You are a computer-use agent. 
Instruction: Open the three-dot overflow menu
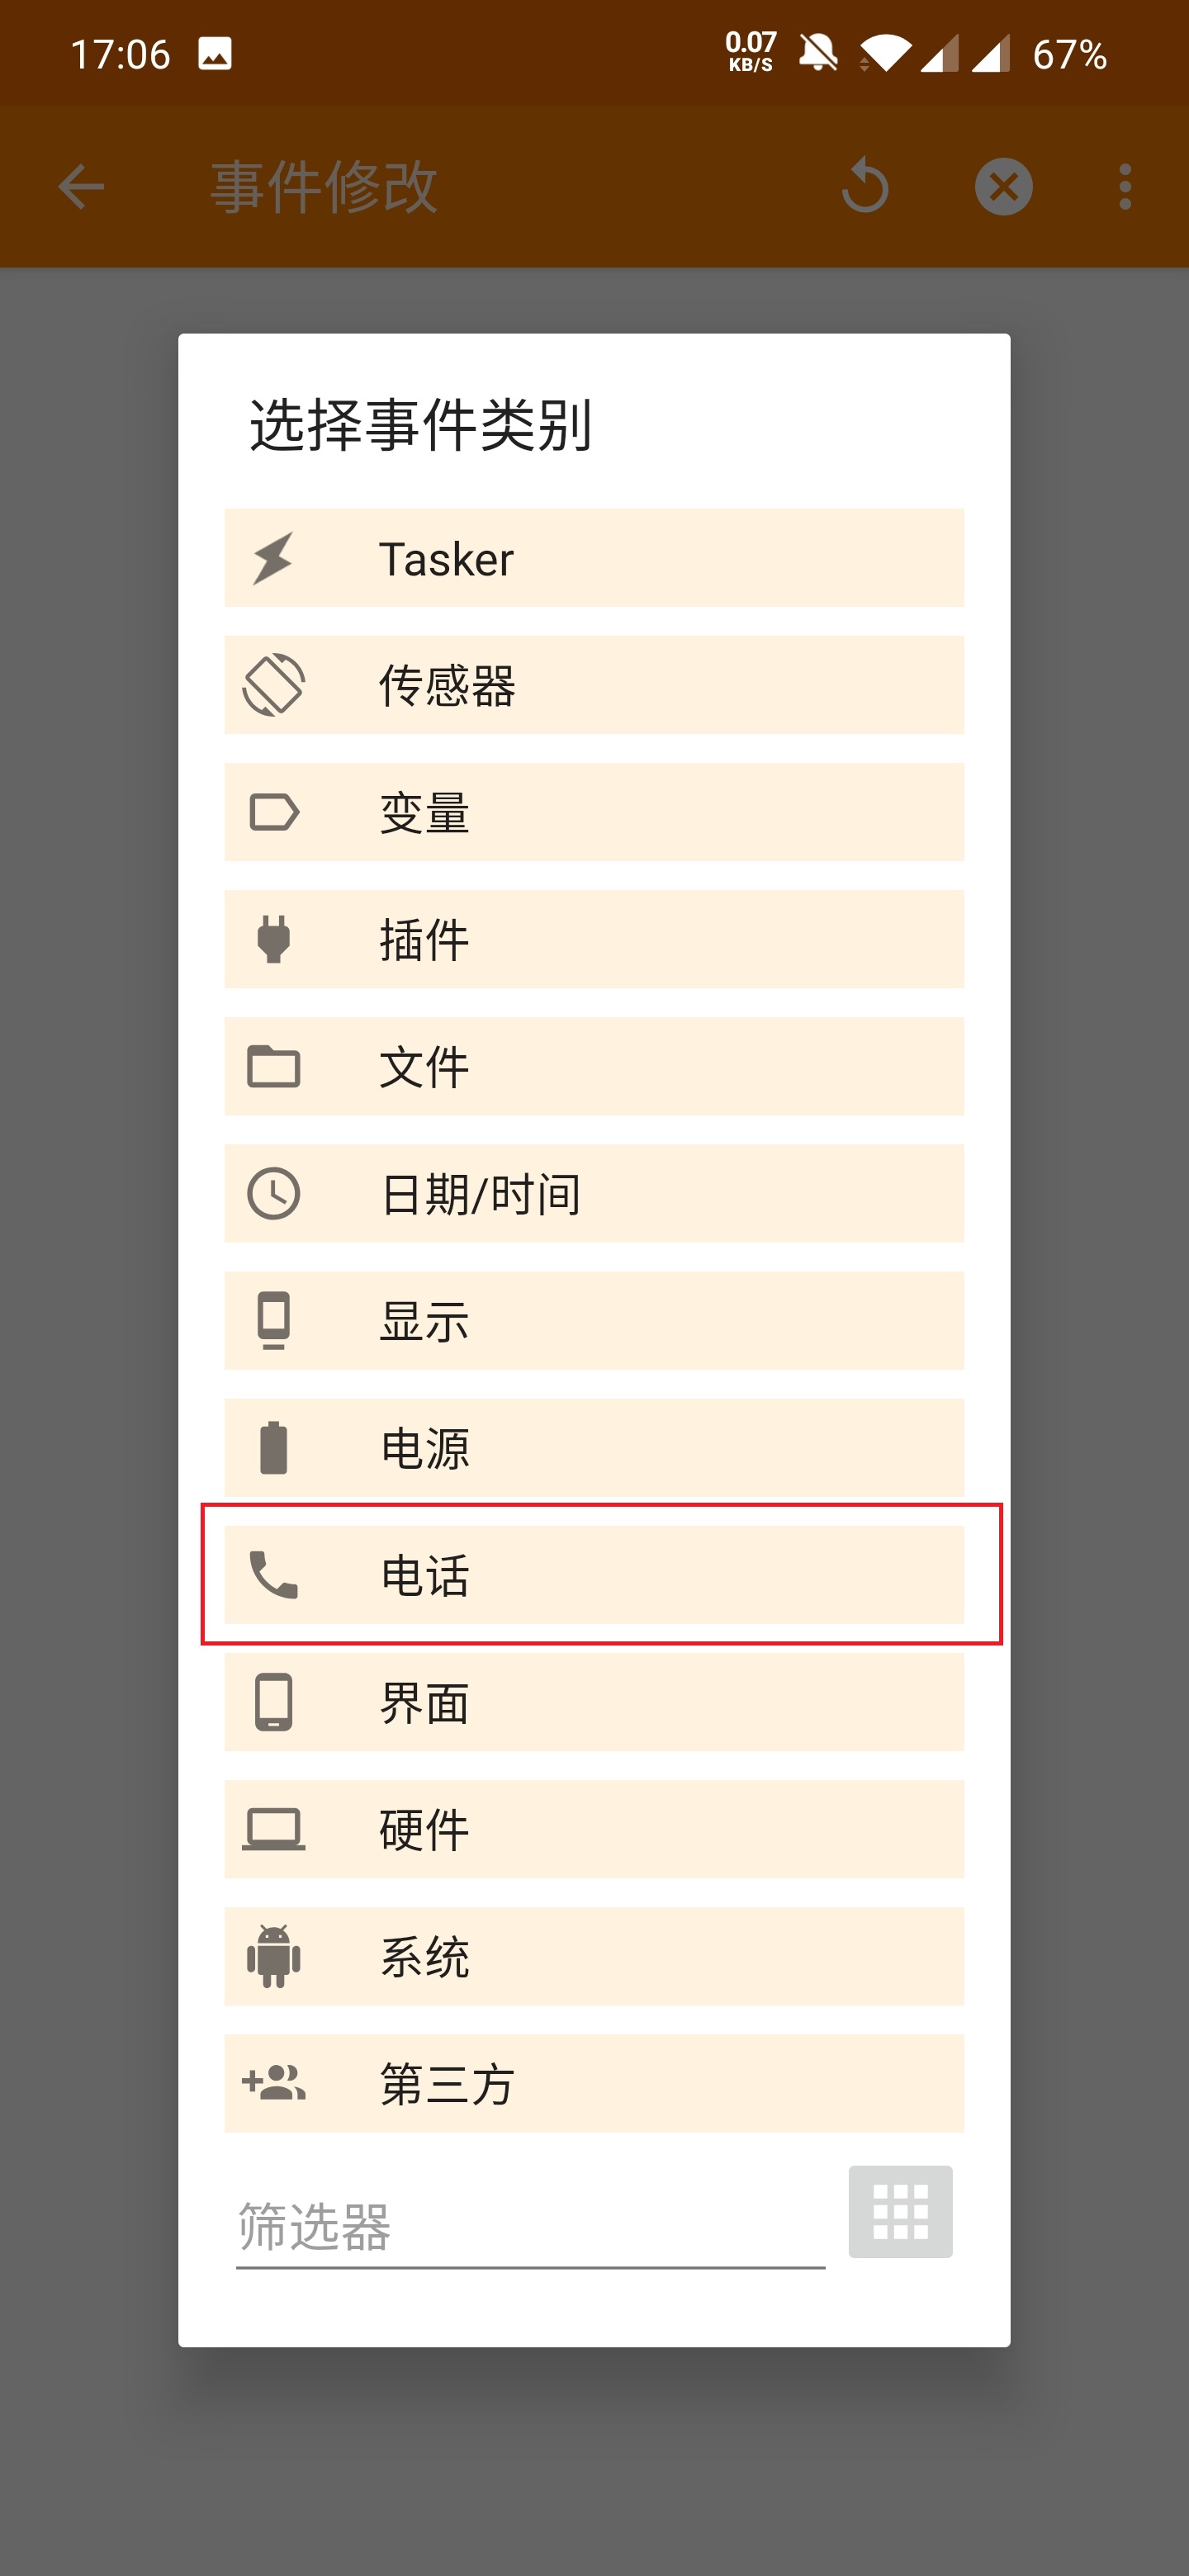point(1125,187)
